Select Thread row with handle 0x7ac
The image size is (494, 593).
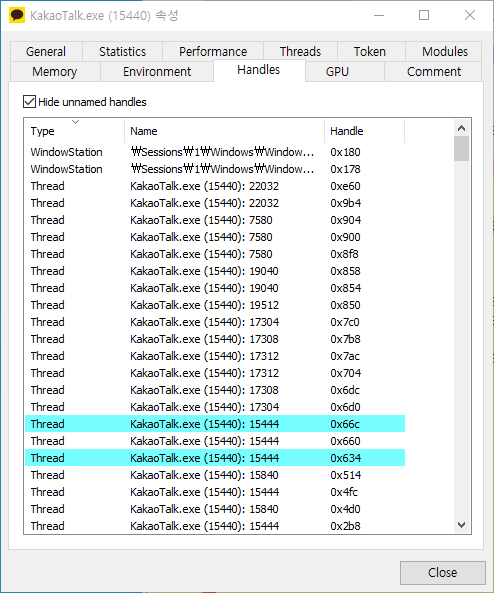[x=215, y=356]
